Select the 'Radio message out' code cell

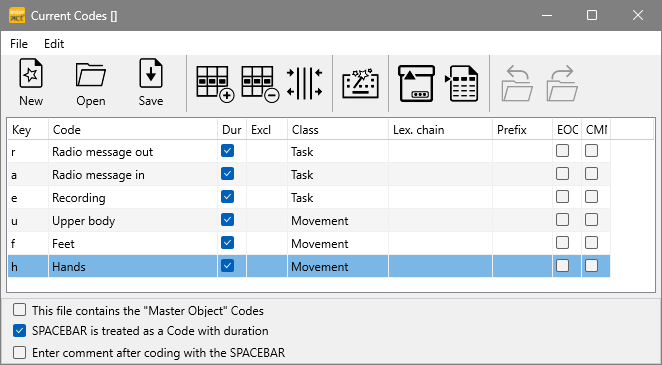(133, 151)
